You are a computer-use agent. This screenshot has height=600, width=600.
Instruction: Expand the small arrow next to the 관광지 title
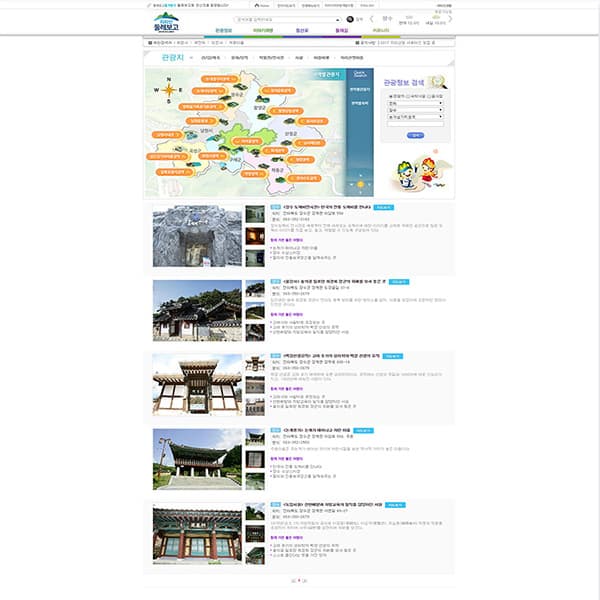[191, 58]
